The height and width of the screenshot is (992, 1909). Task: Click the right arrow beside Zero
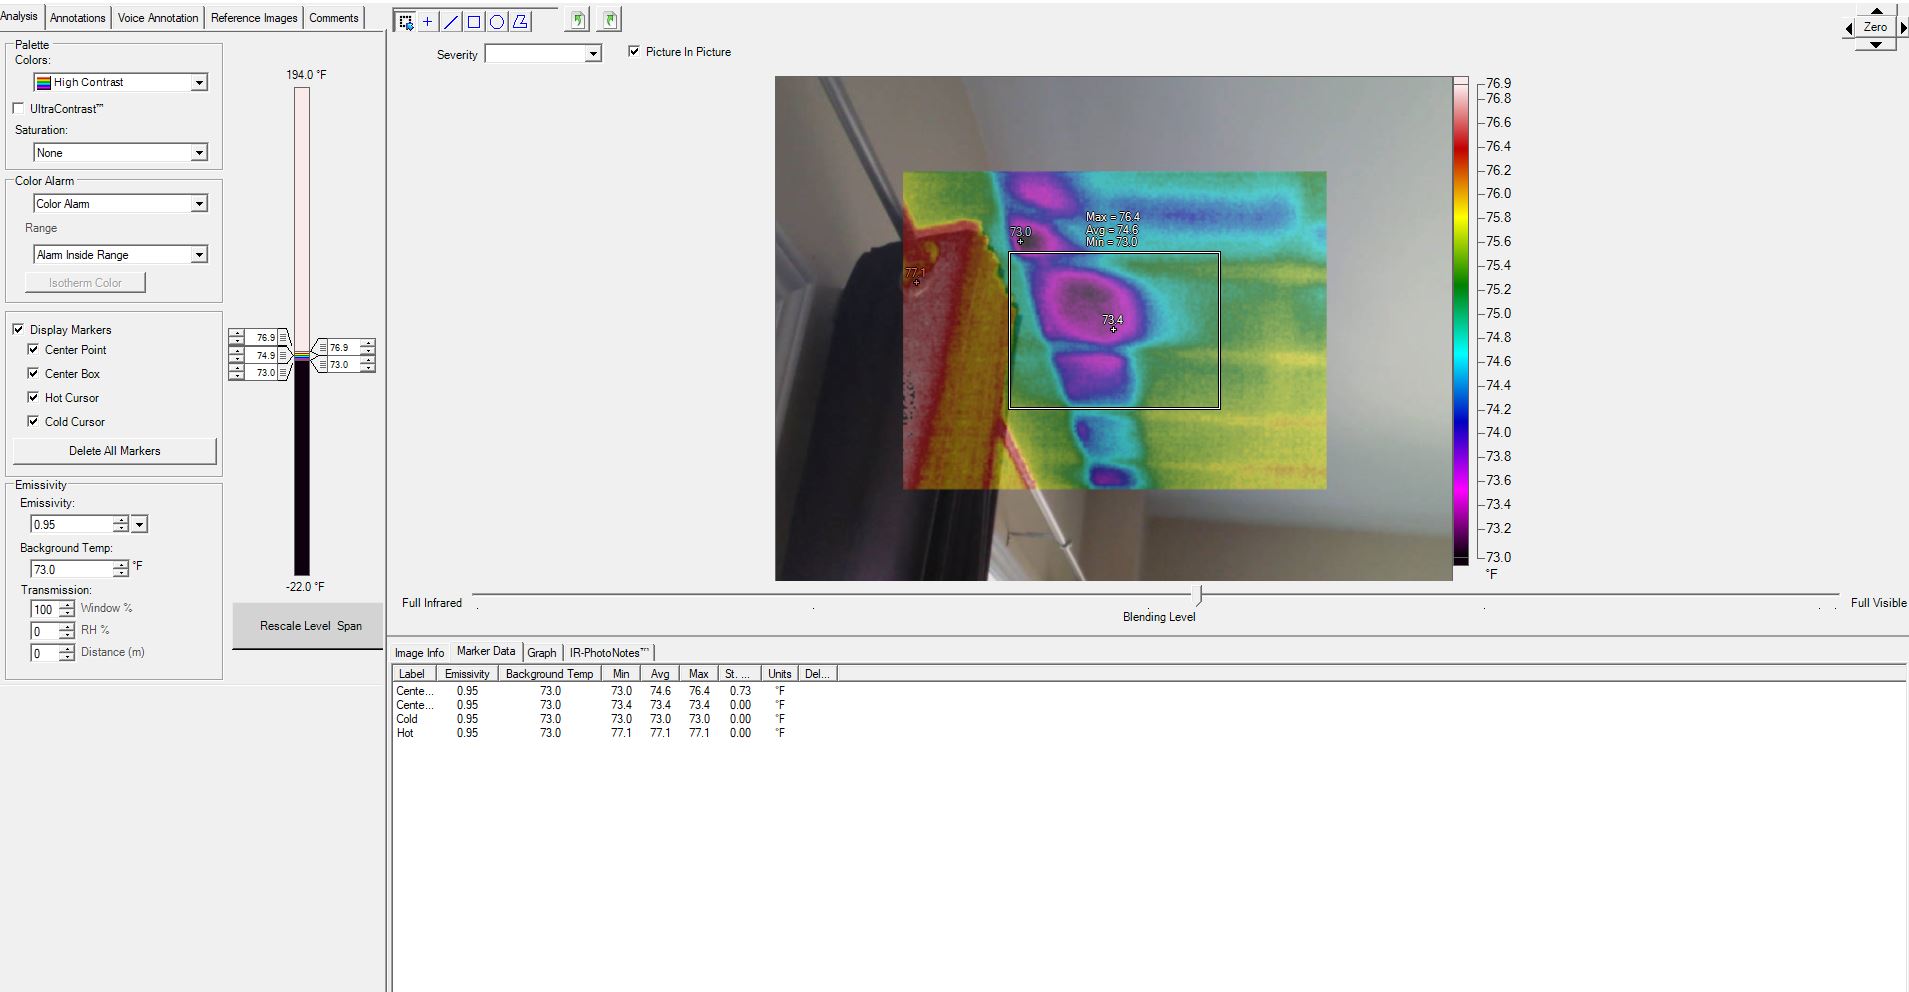click(x=1903, y=29)
